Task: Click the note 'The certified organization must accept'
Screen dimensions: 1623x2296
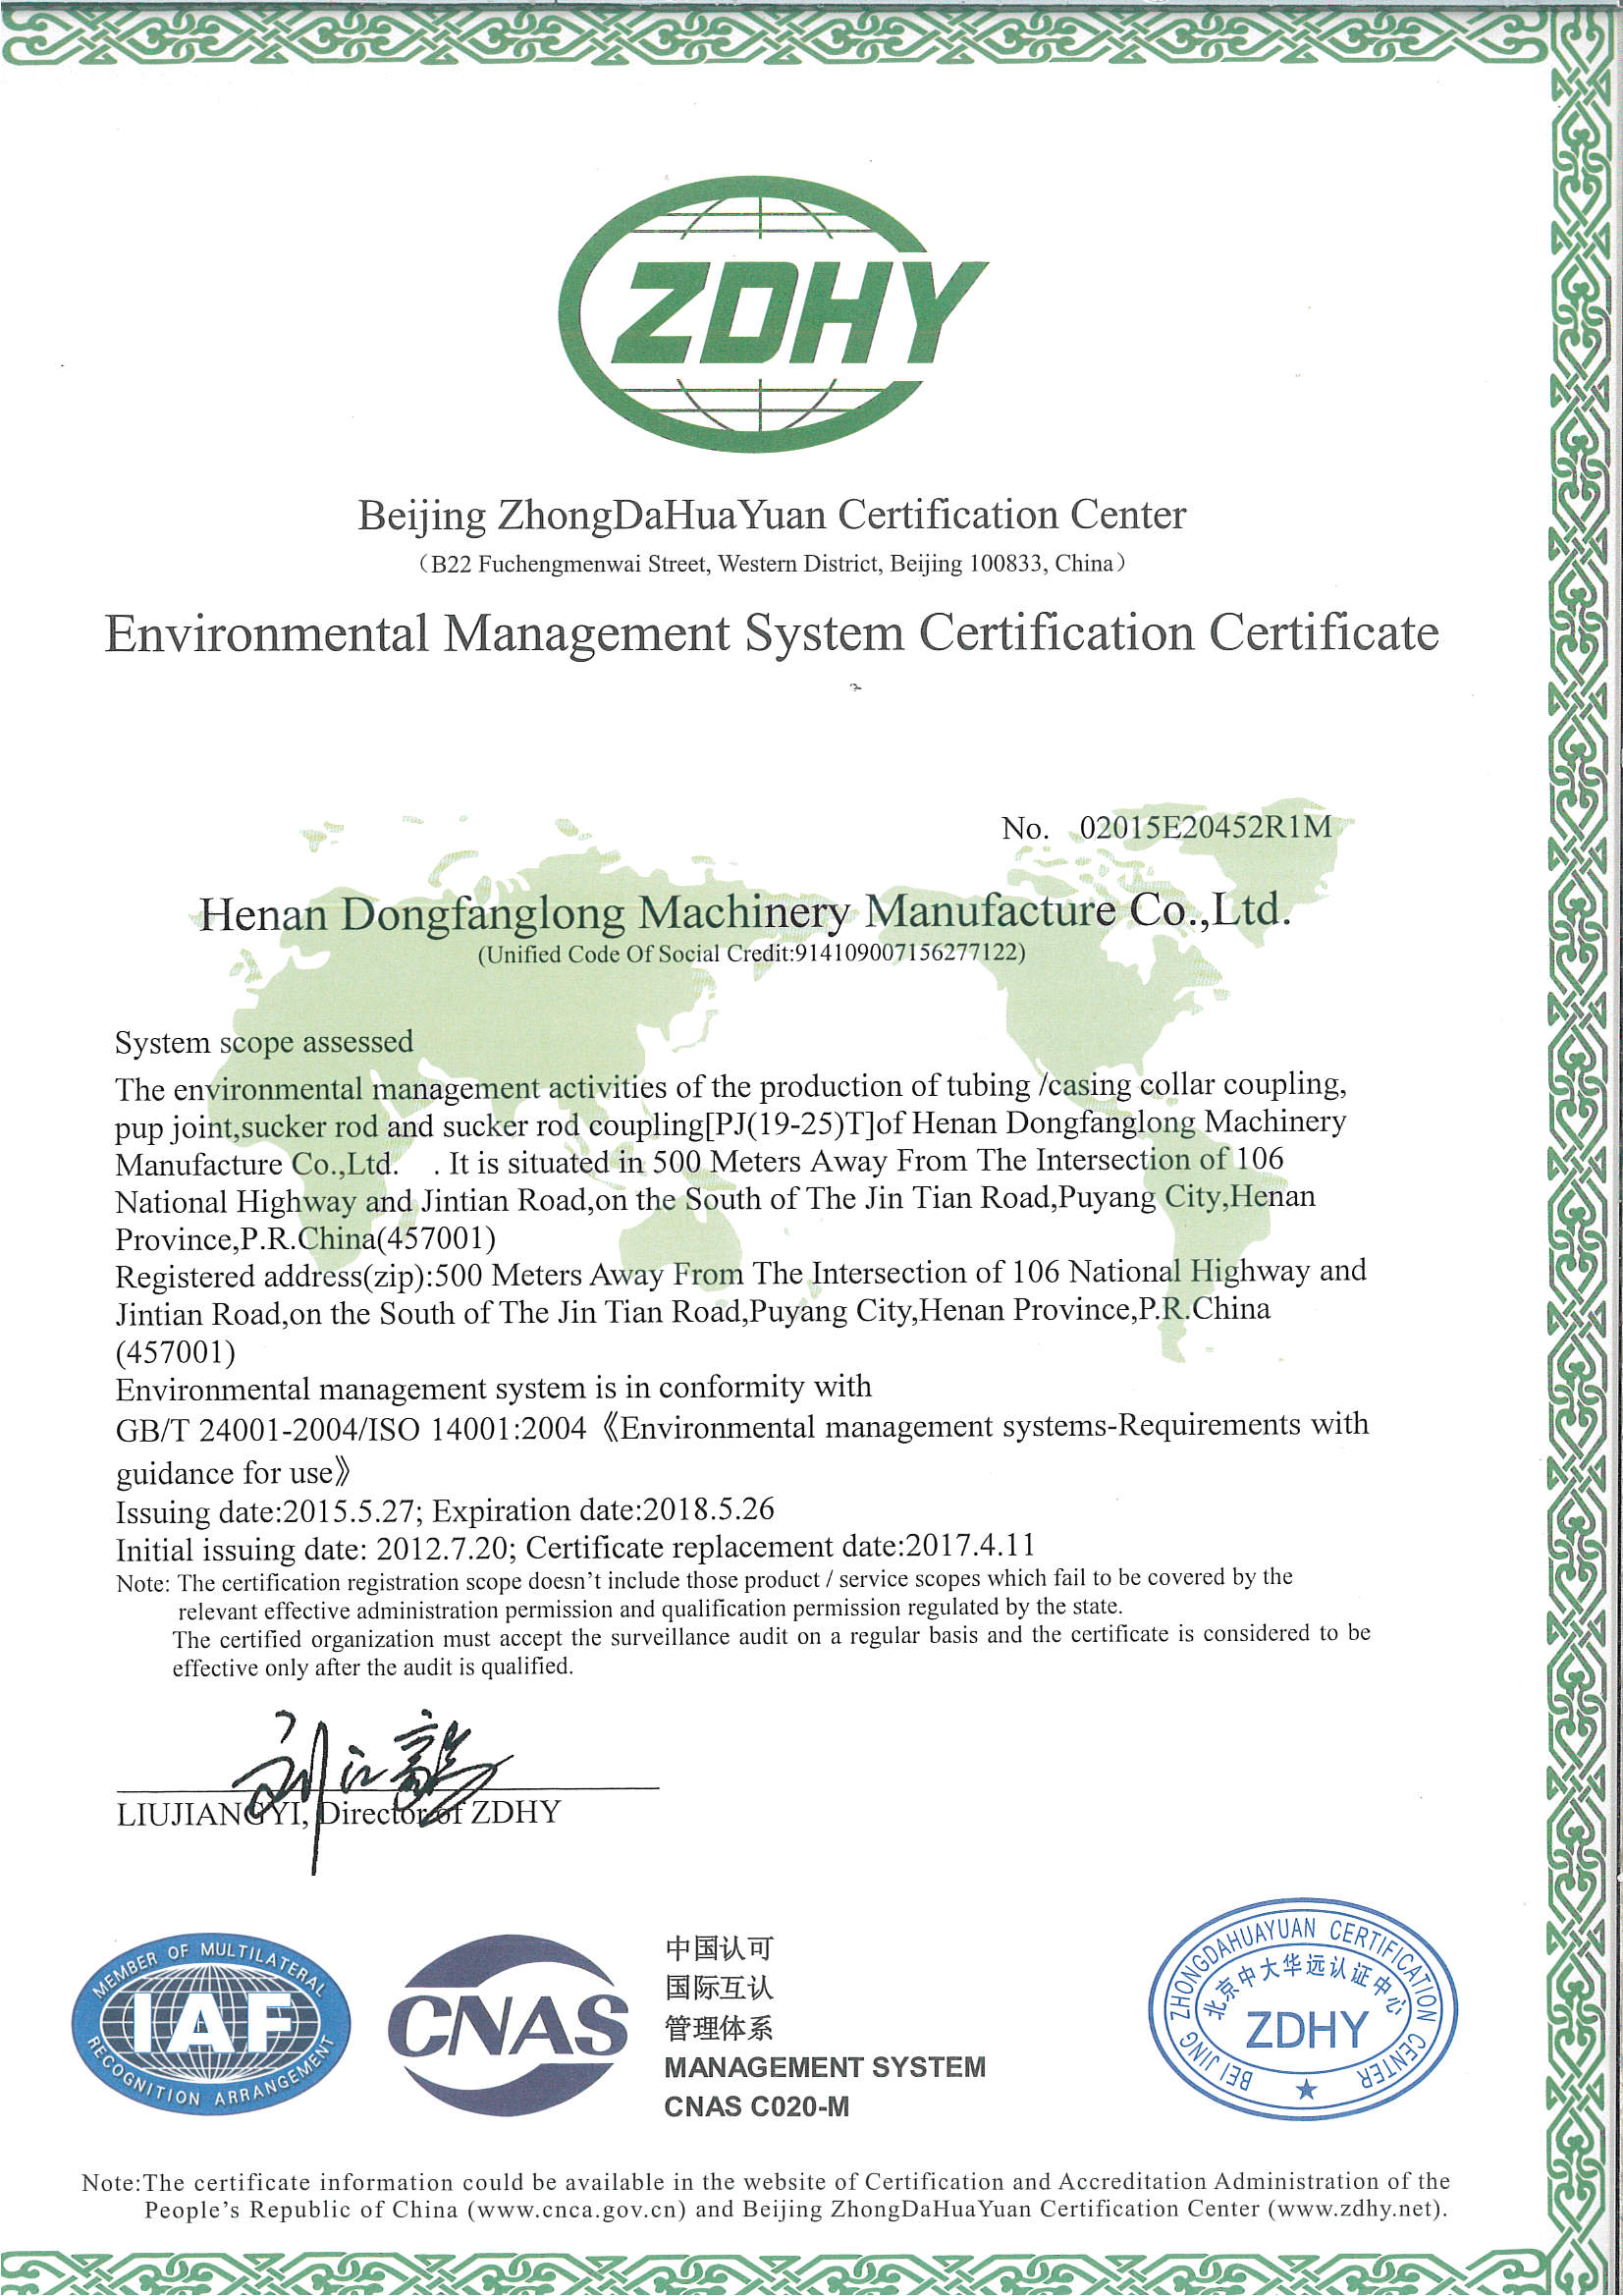Action: (x=771, y=1651)
